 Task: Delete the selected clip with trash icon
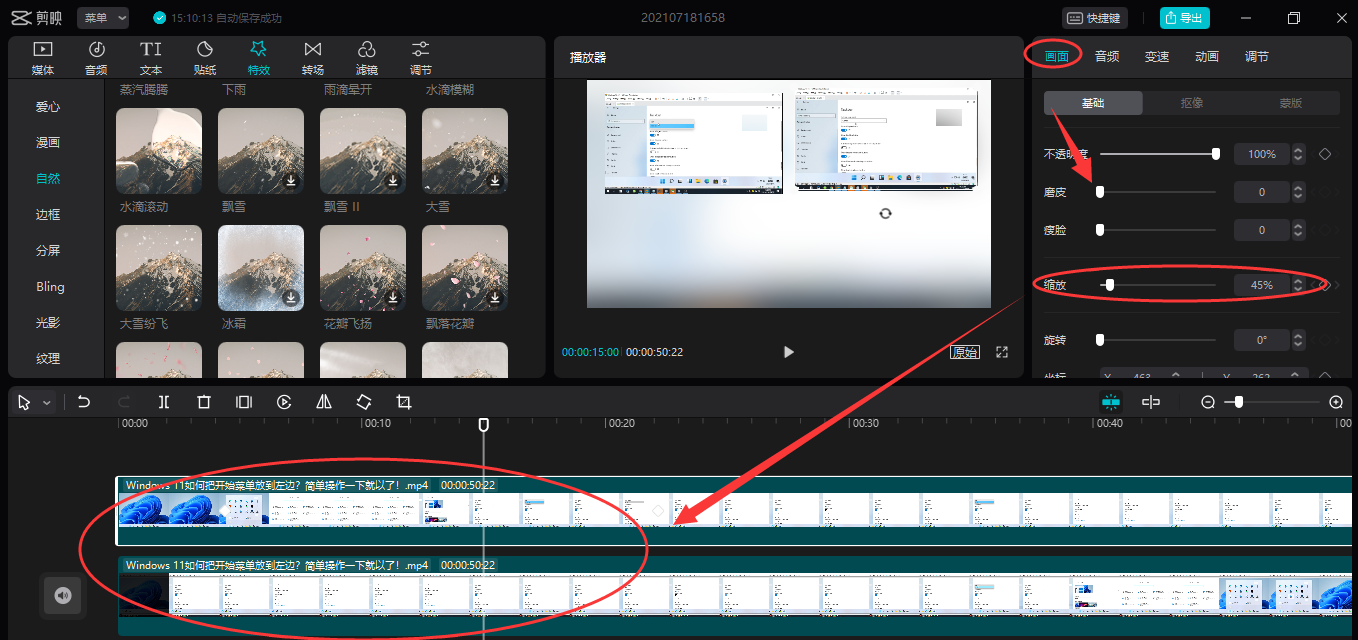tap(204, 402)
